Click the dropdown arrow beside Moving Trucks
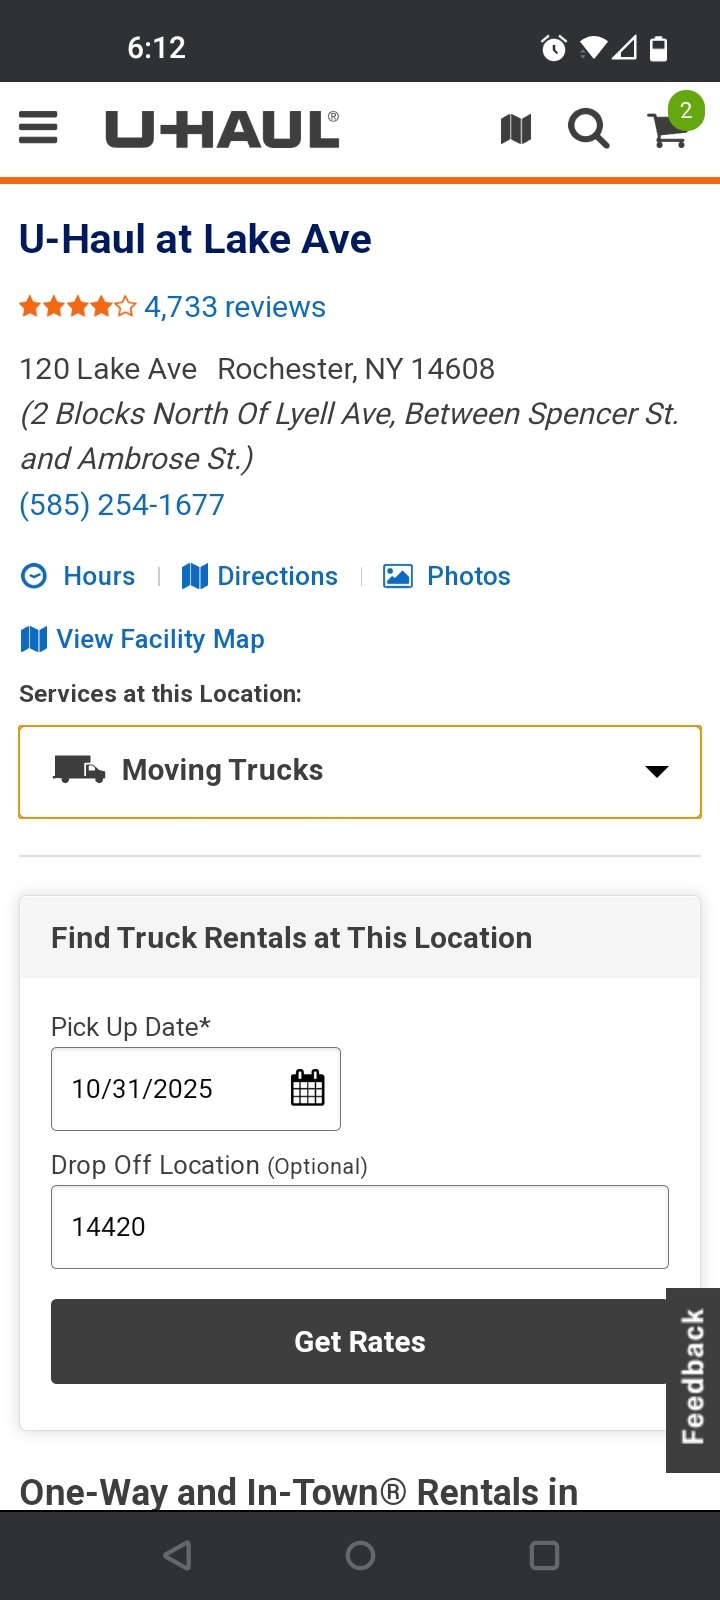Viewport: 720px width, 1600px height. tap(656, 771)
